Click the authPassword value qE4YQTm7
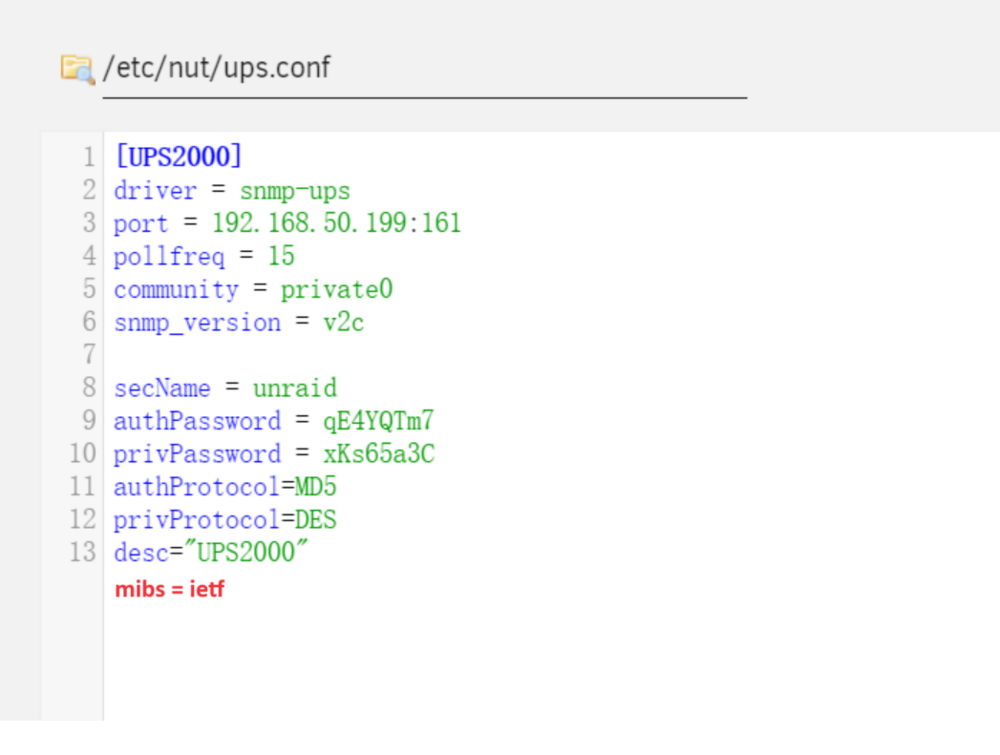 pyautogui.click(x=378, y=421)
